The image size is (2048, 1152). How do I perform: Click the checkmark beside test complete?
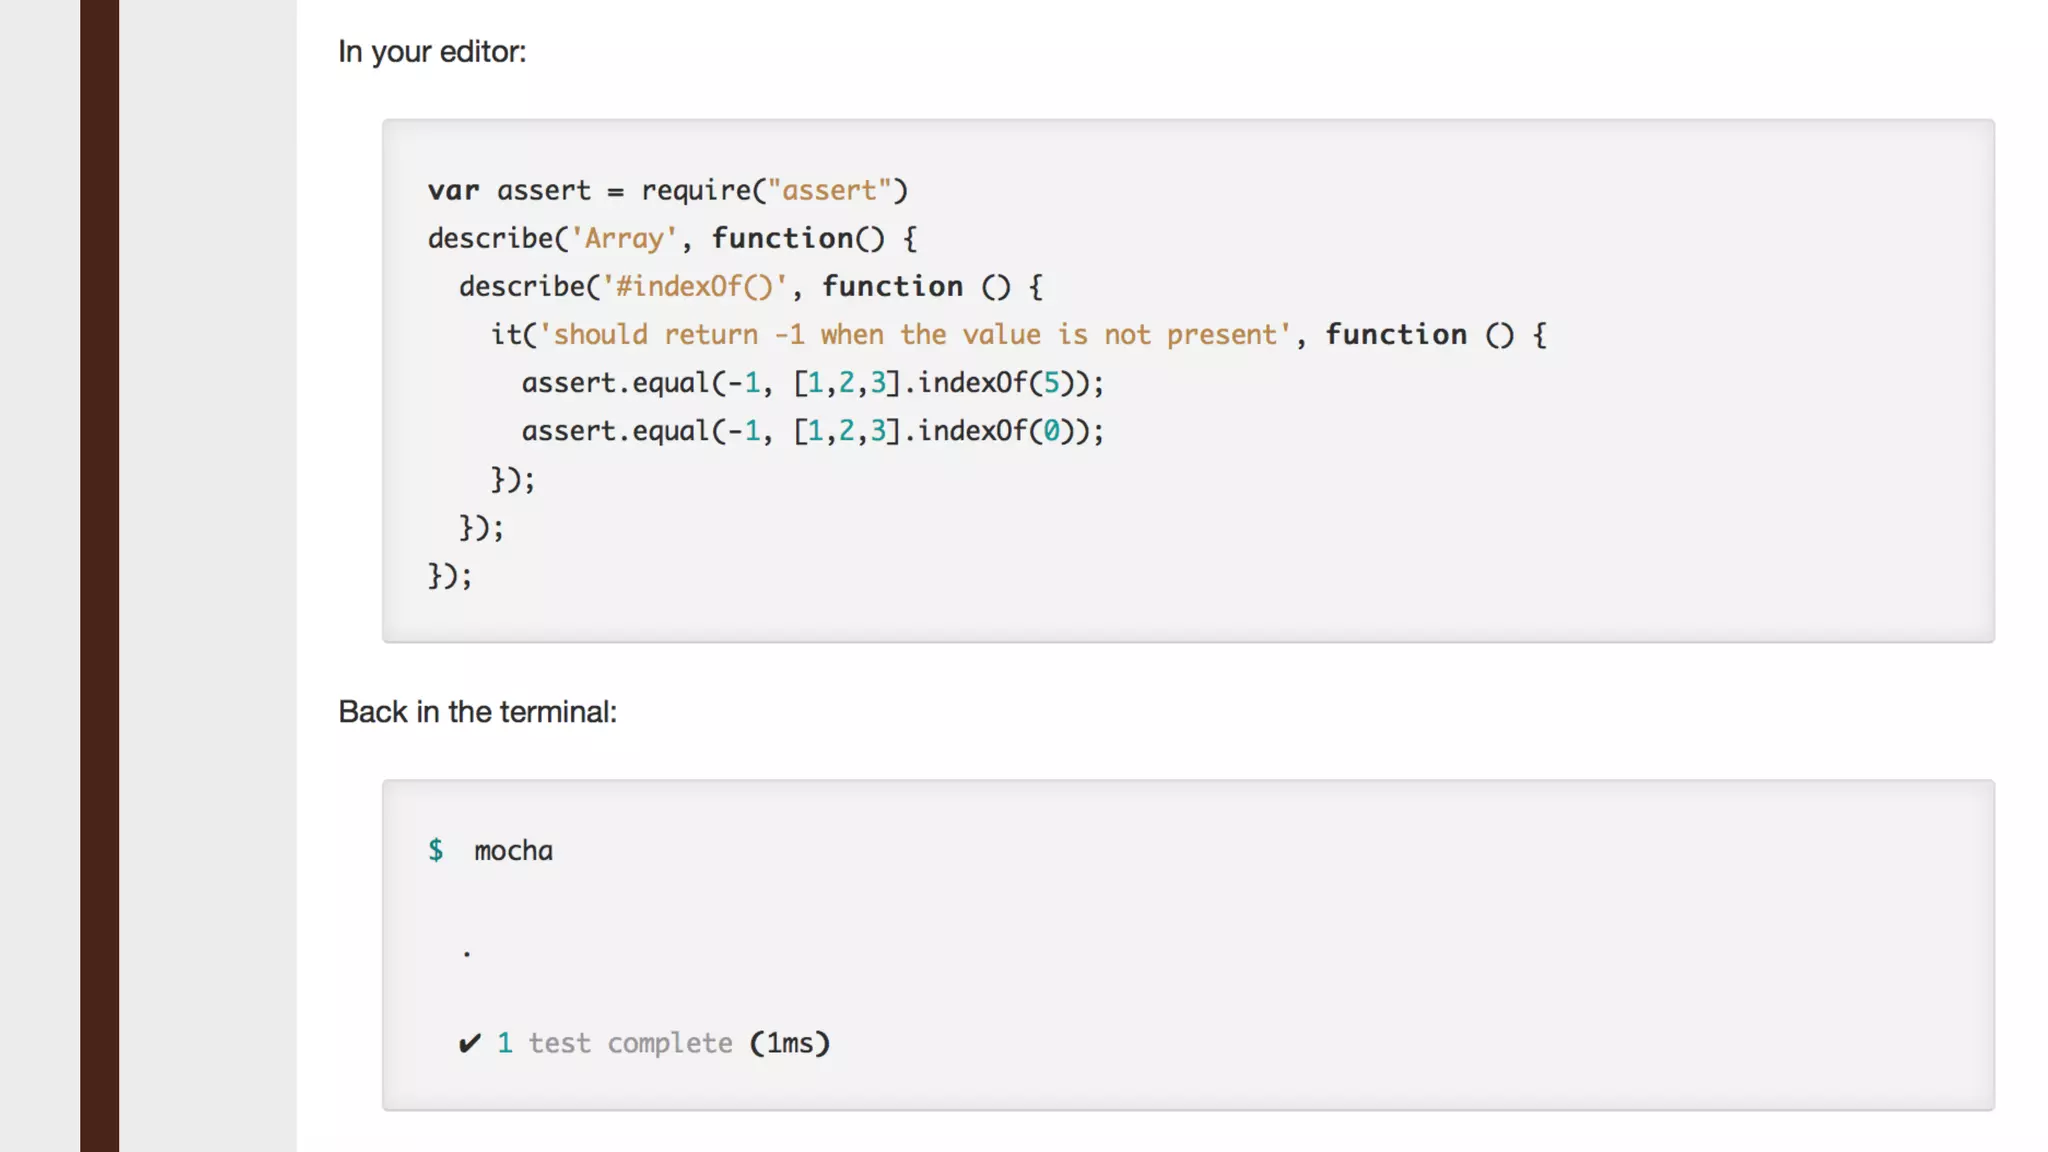click(469, 1044)
